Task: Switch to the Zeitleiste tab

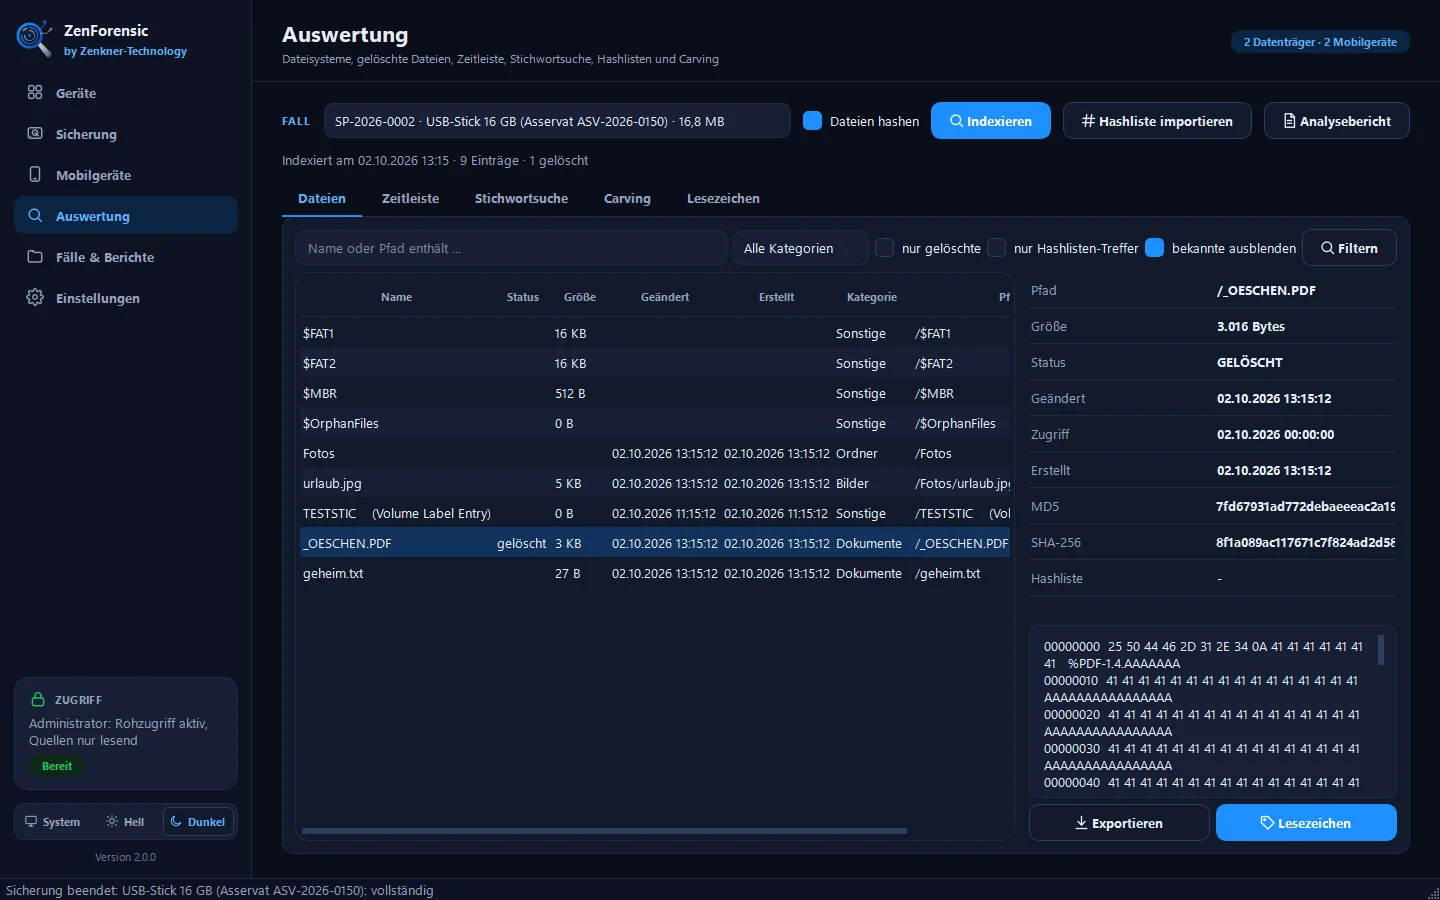Action: (x=410, y=198)
